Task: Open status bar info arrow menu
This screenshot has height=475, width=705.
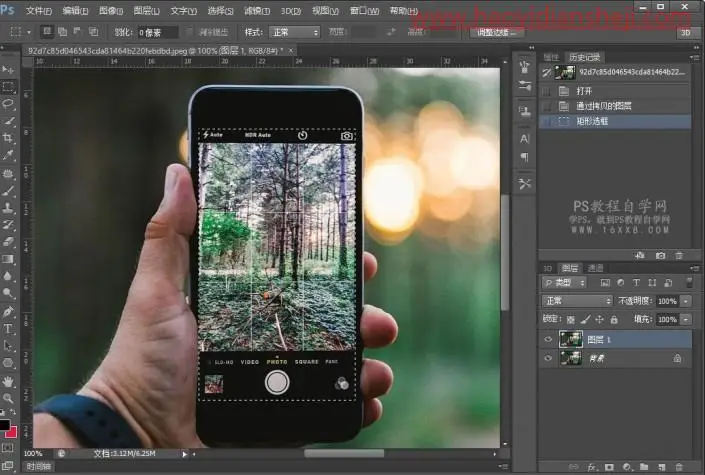Action: pyautogui.click(x=185, y=454)
